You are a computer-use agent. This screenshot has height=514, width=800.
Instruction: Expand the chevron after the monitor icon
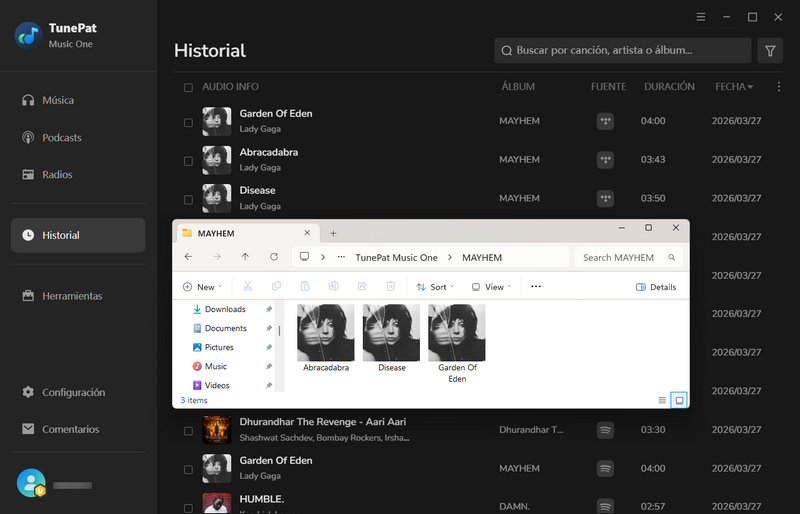pos(323,257)
